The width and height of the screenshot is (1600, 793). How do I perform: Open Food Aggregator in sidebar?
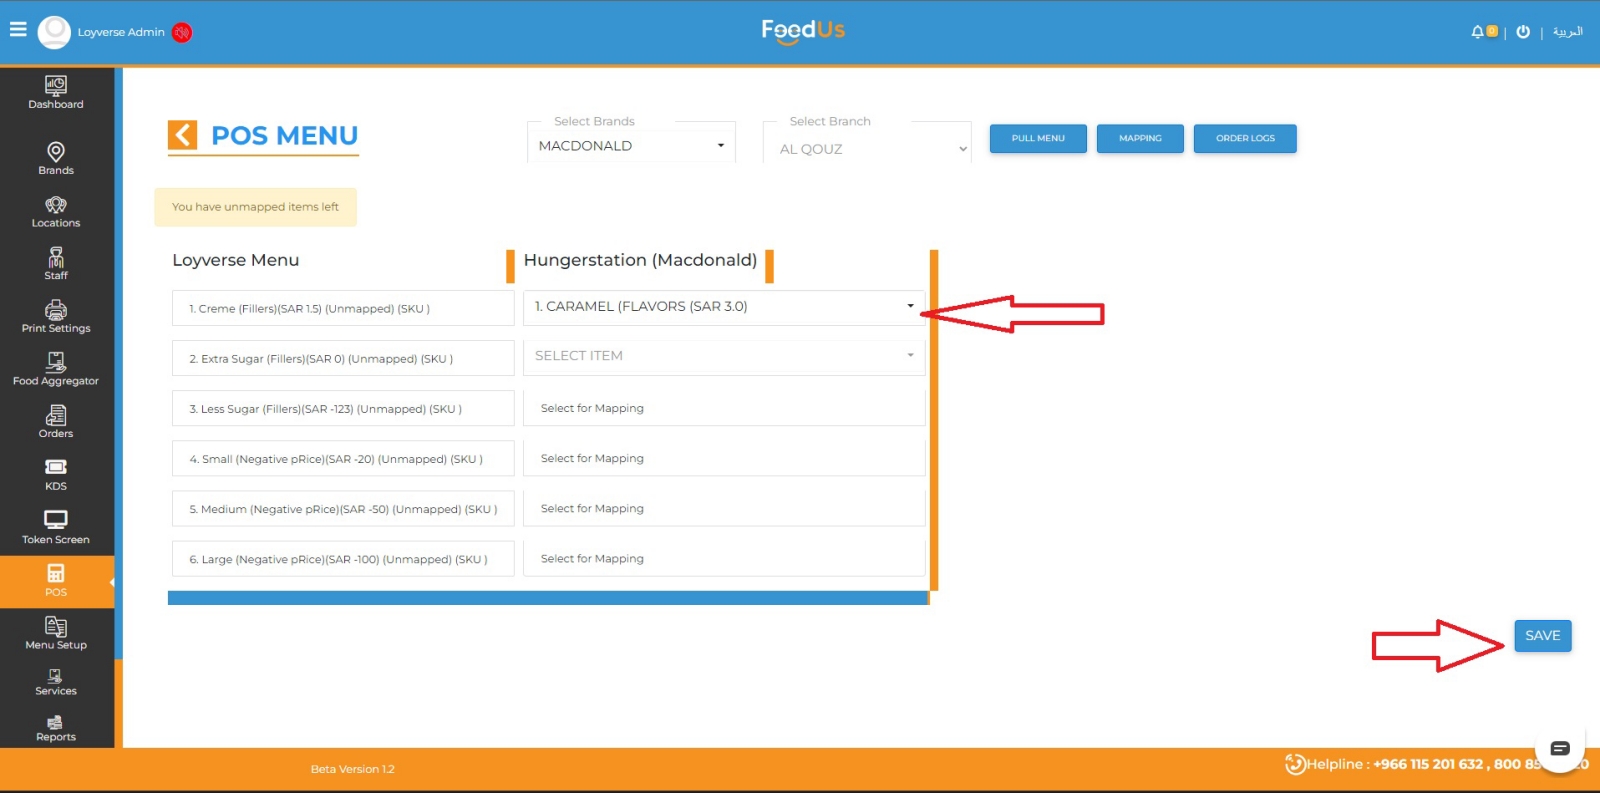click(56, 369)
